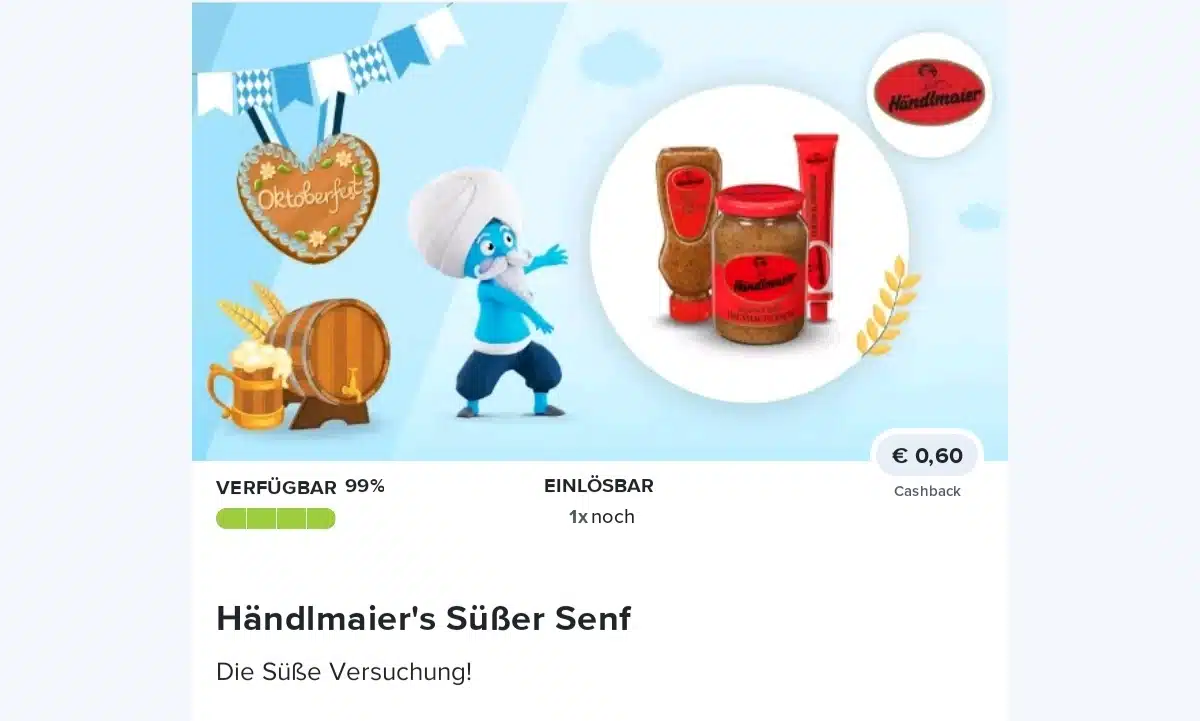The width and height of the screenshot is (1200, 721).
Task: Click the VERFÜGBAR 99% label
Action: coord(300,487)
